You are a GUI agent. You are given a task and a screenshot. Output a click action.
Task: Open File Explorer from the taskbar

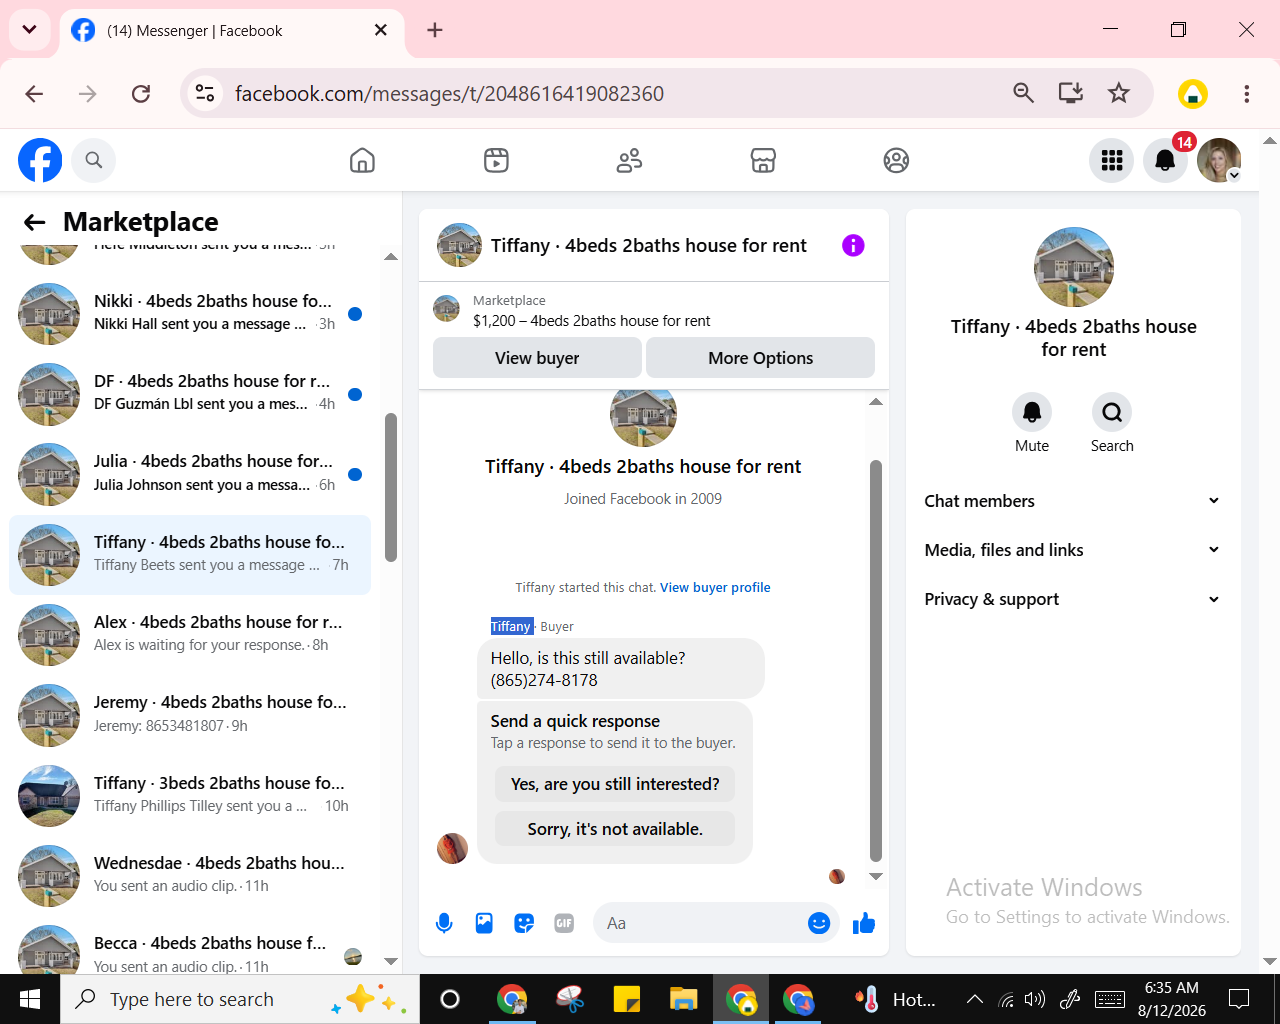point(683,999)
